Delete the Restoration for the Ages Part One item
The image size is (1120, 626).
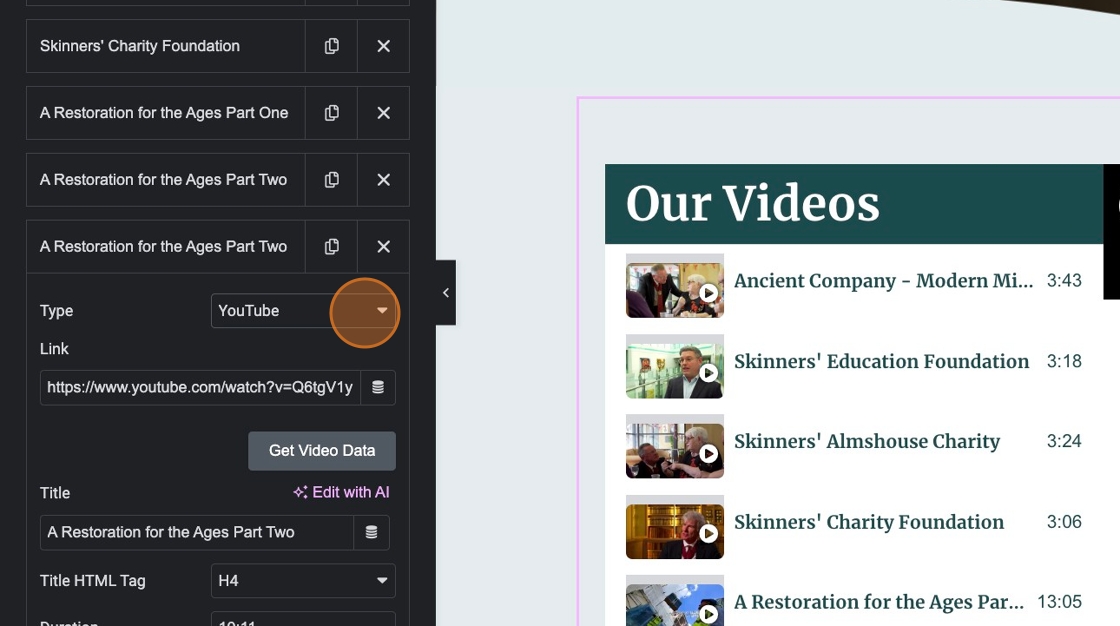[384, 113]
